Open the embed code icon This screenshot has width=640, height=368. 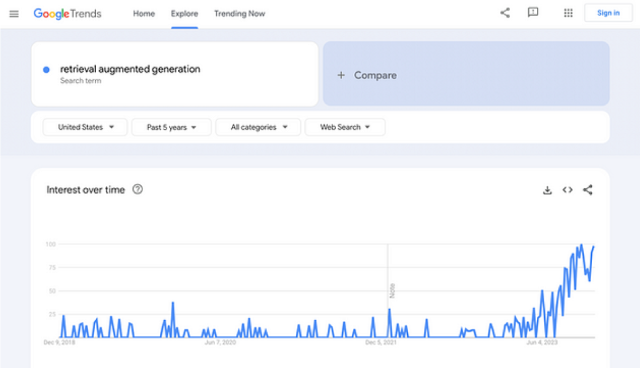click(x=567, y=190)
